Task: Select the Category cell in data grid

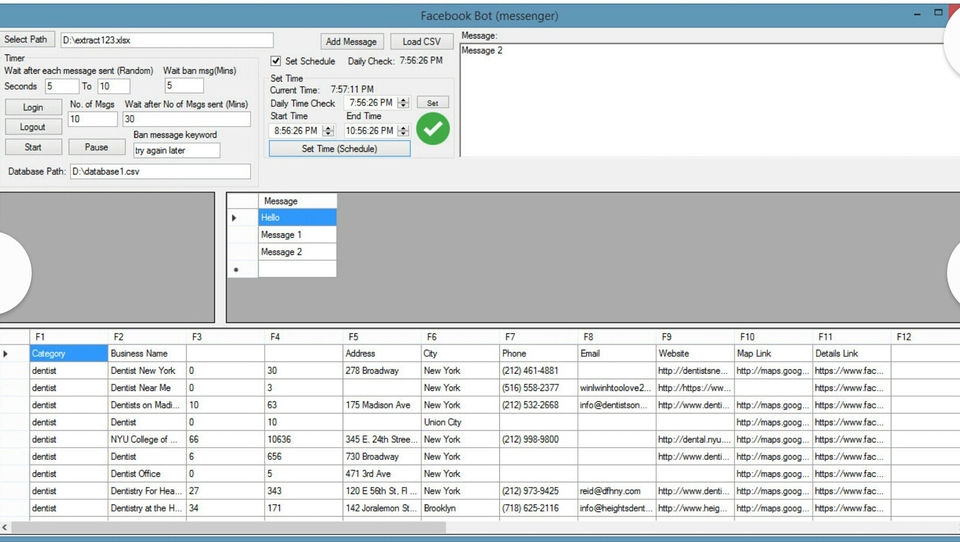Action: point(69,353)
